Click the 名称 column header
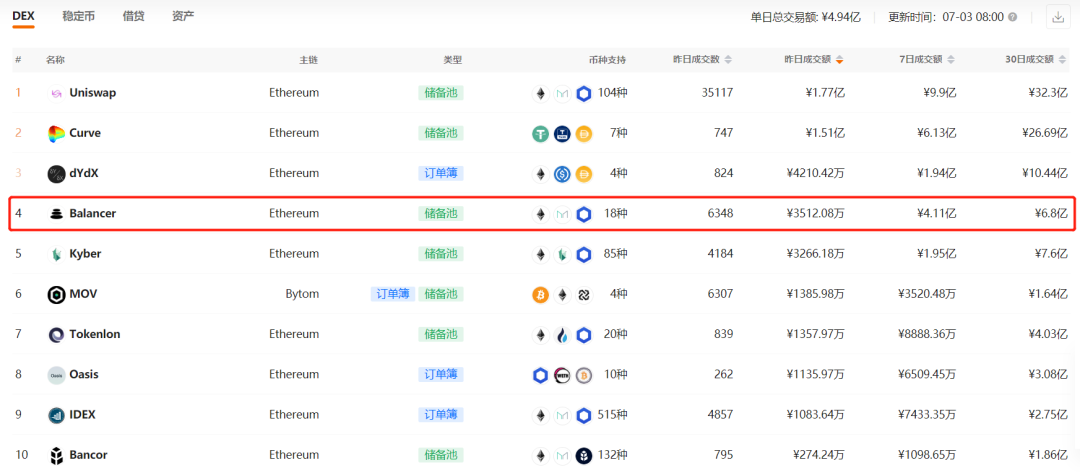 point(56,60)
